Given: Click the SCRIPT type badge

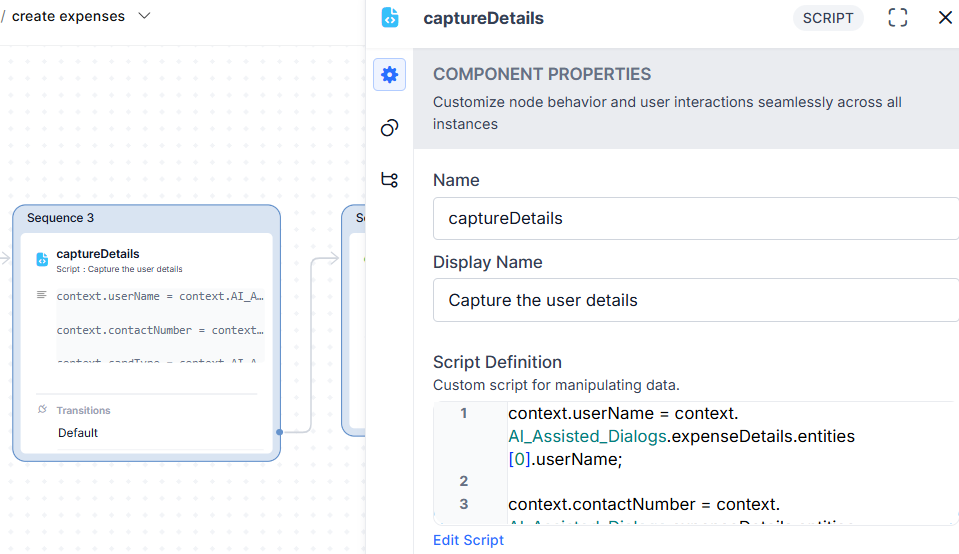Looking at the screenshot, I should pos(828,18).
